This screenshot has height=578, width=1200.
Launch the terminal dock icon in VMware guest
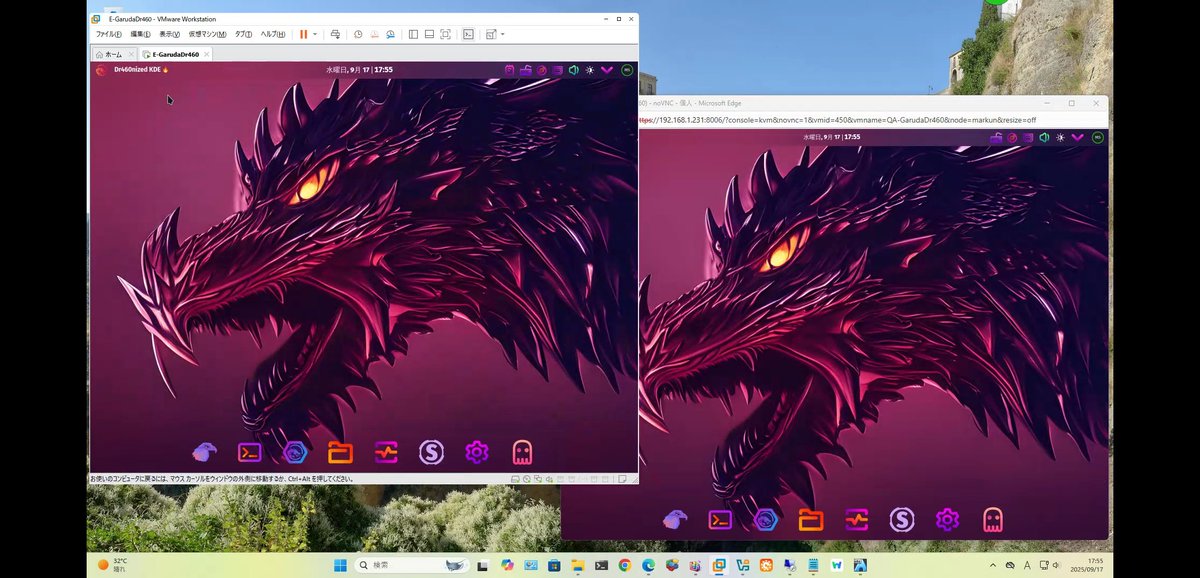click(x=250, y=453)
